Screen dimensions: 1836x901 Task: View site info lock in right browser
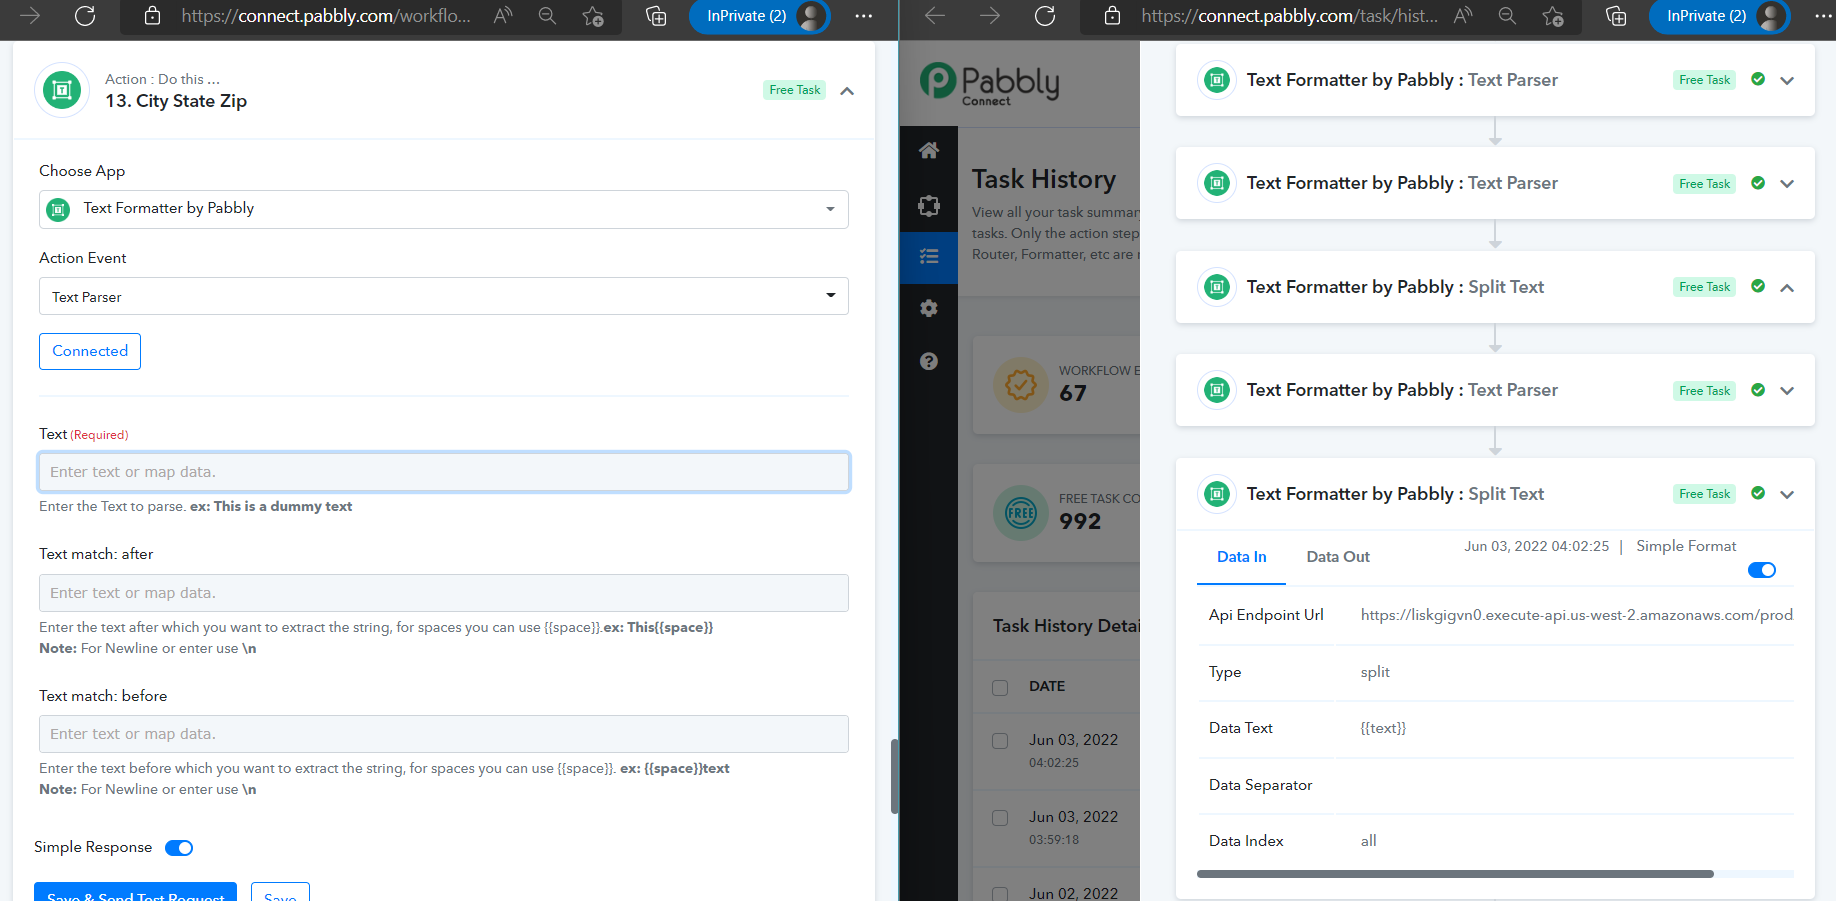tap(1112, 16)
